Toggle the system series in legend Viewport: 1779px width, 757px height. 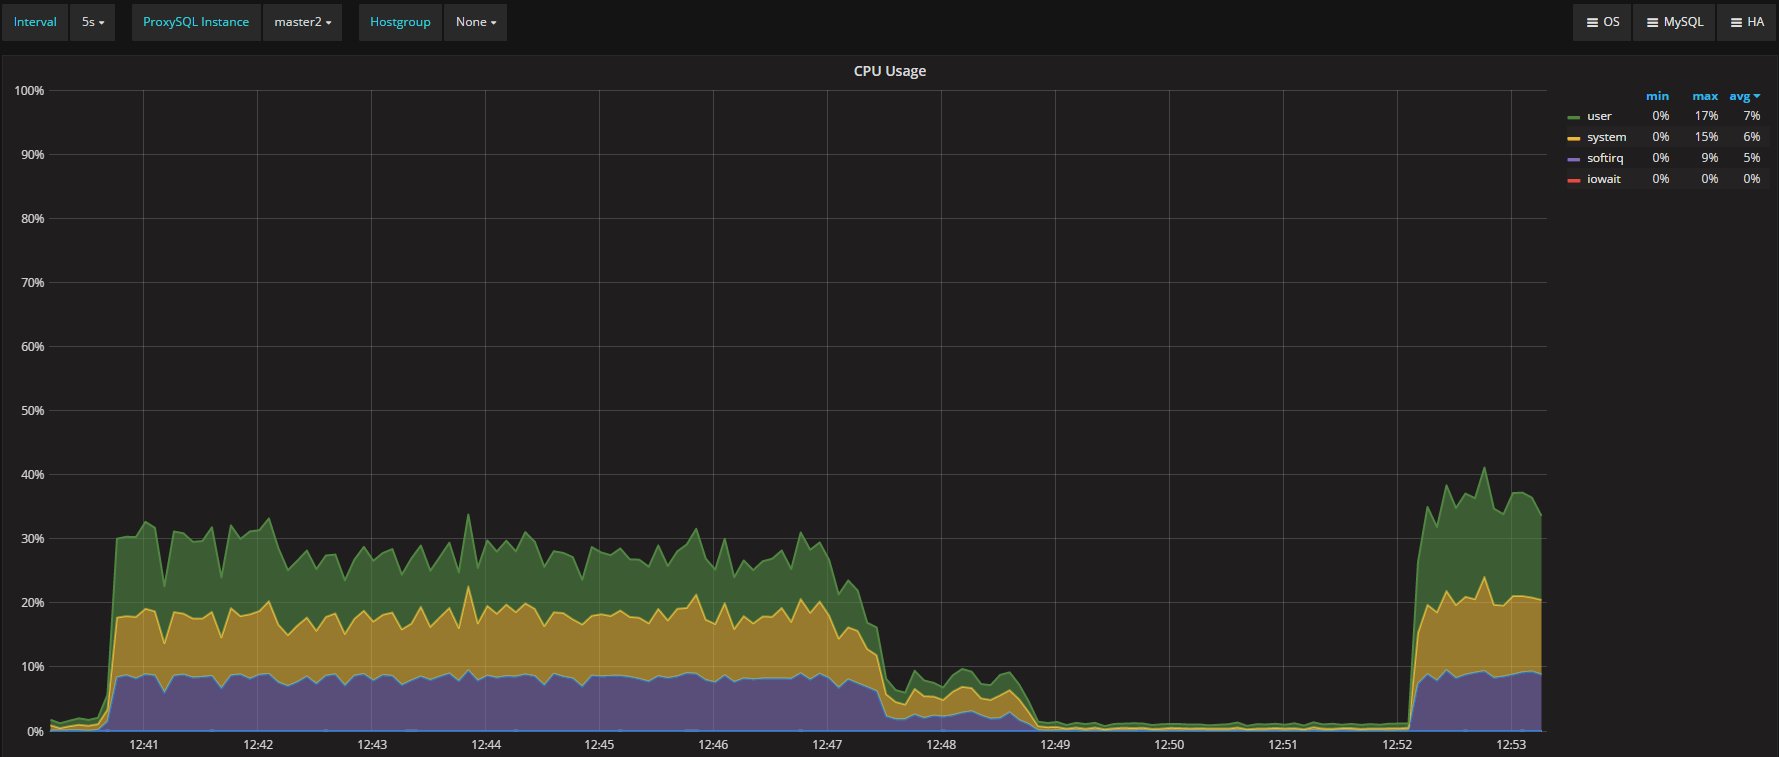coord(1606,137)
